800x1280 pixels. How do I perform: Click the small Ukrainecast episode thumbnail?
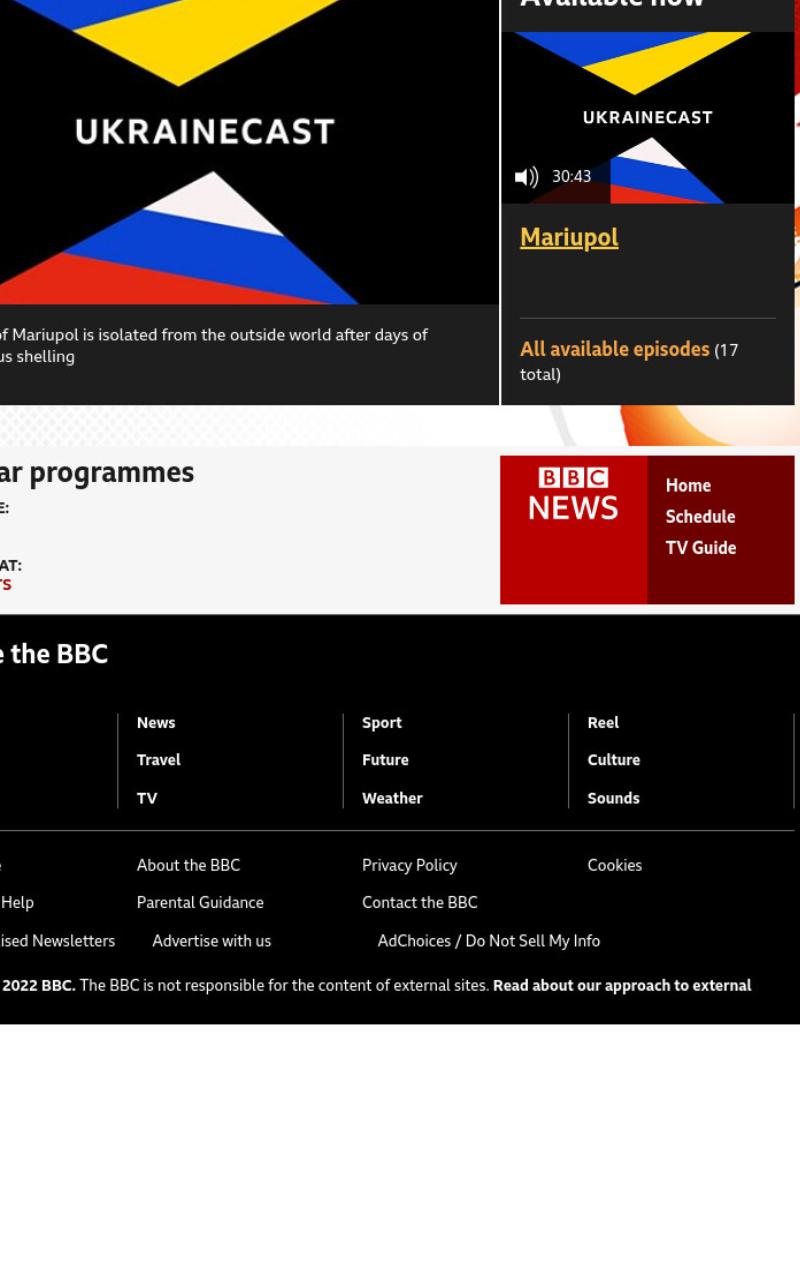(x=648, y=118)
